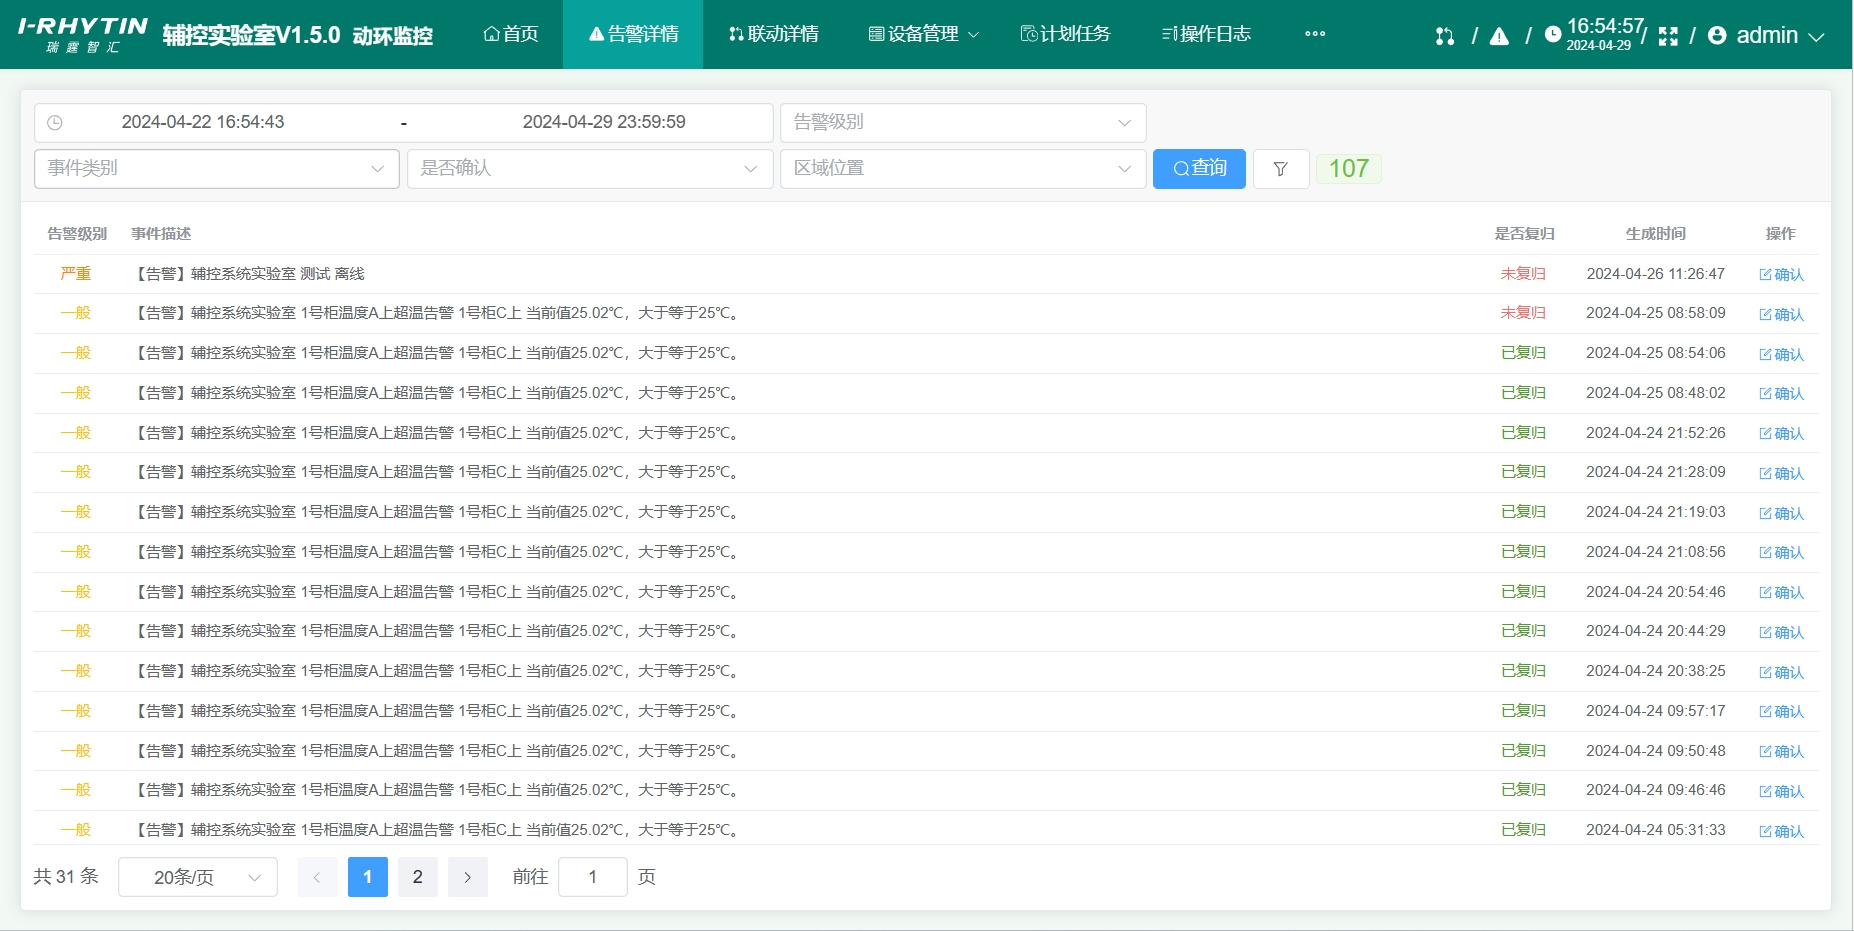The width and height of the screenshot is (1854, 931).
Task: Click the 是否复归 column header
Action: 1524,234
